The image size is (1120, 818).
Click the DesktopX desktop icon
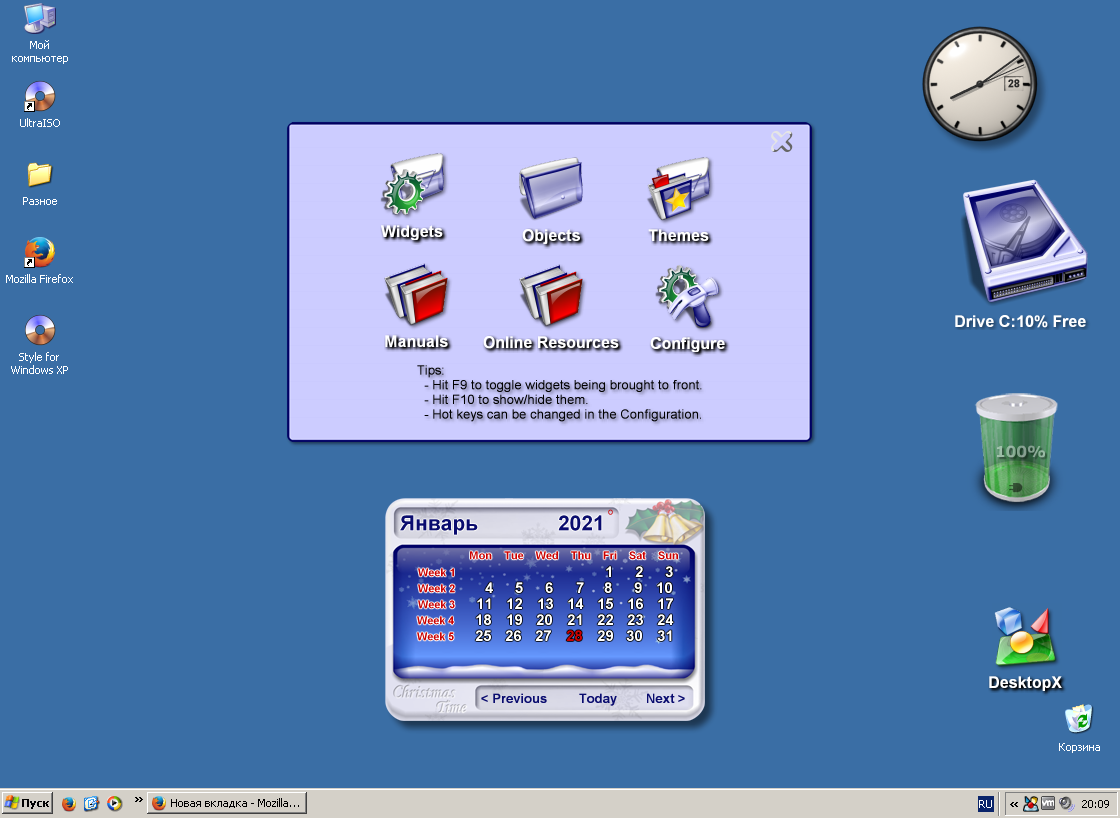tap(1025, 640)
